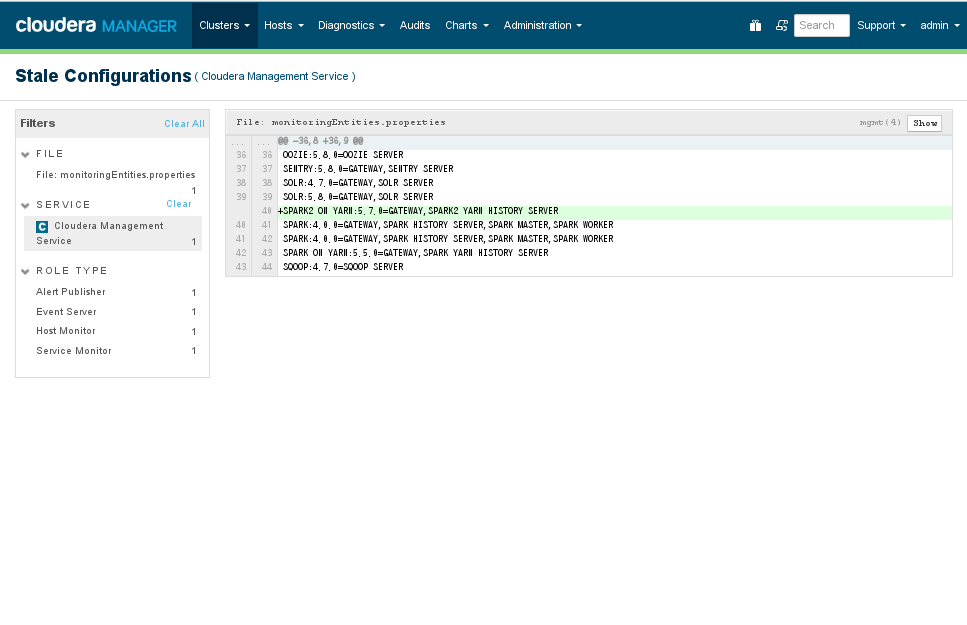
Task: Click the Show button for mgmt
Action: coord(924,123)
